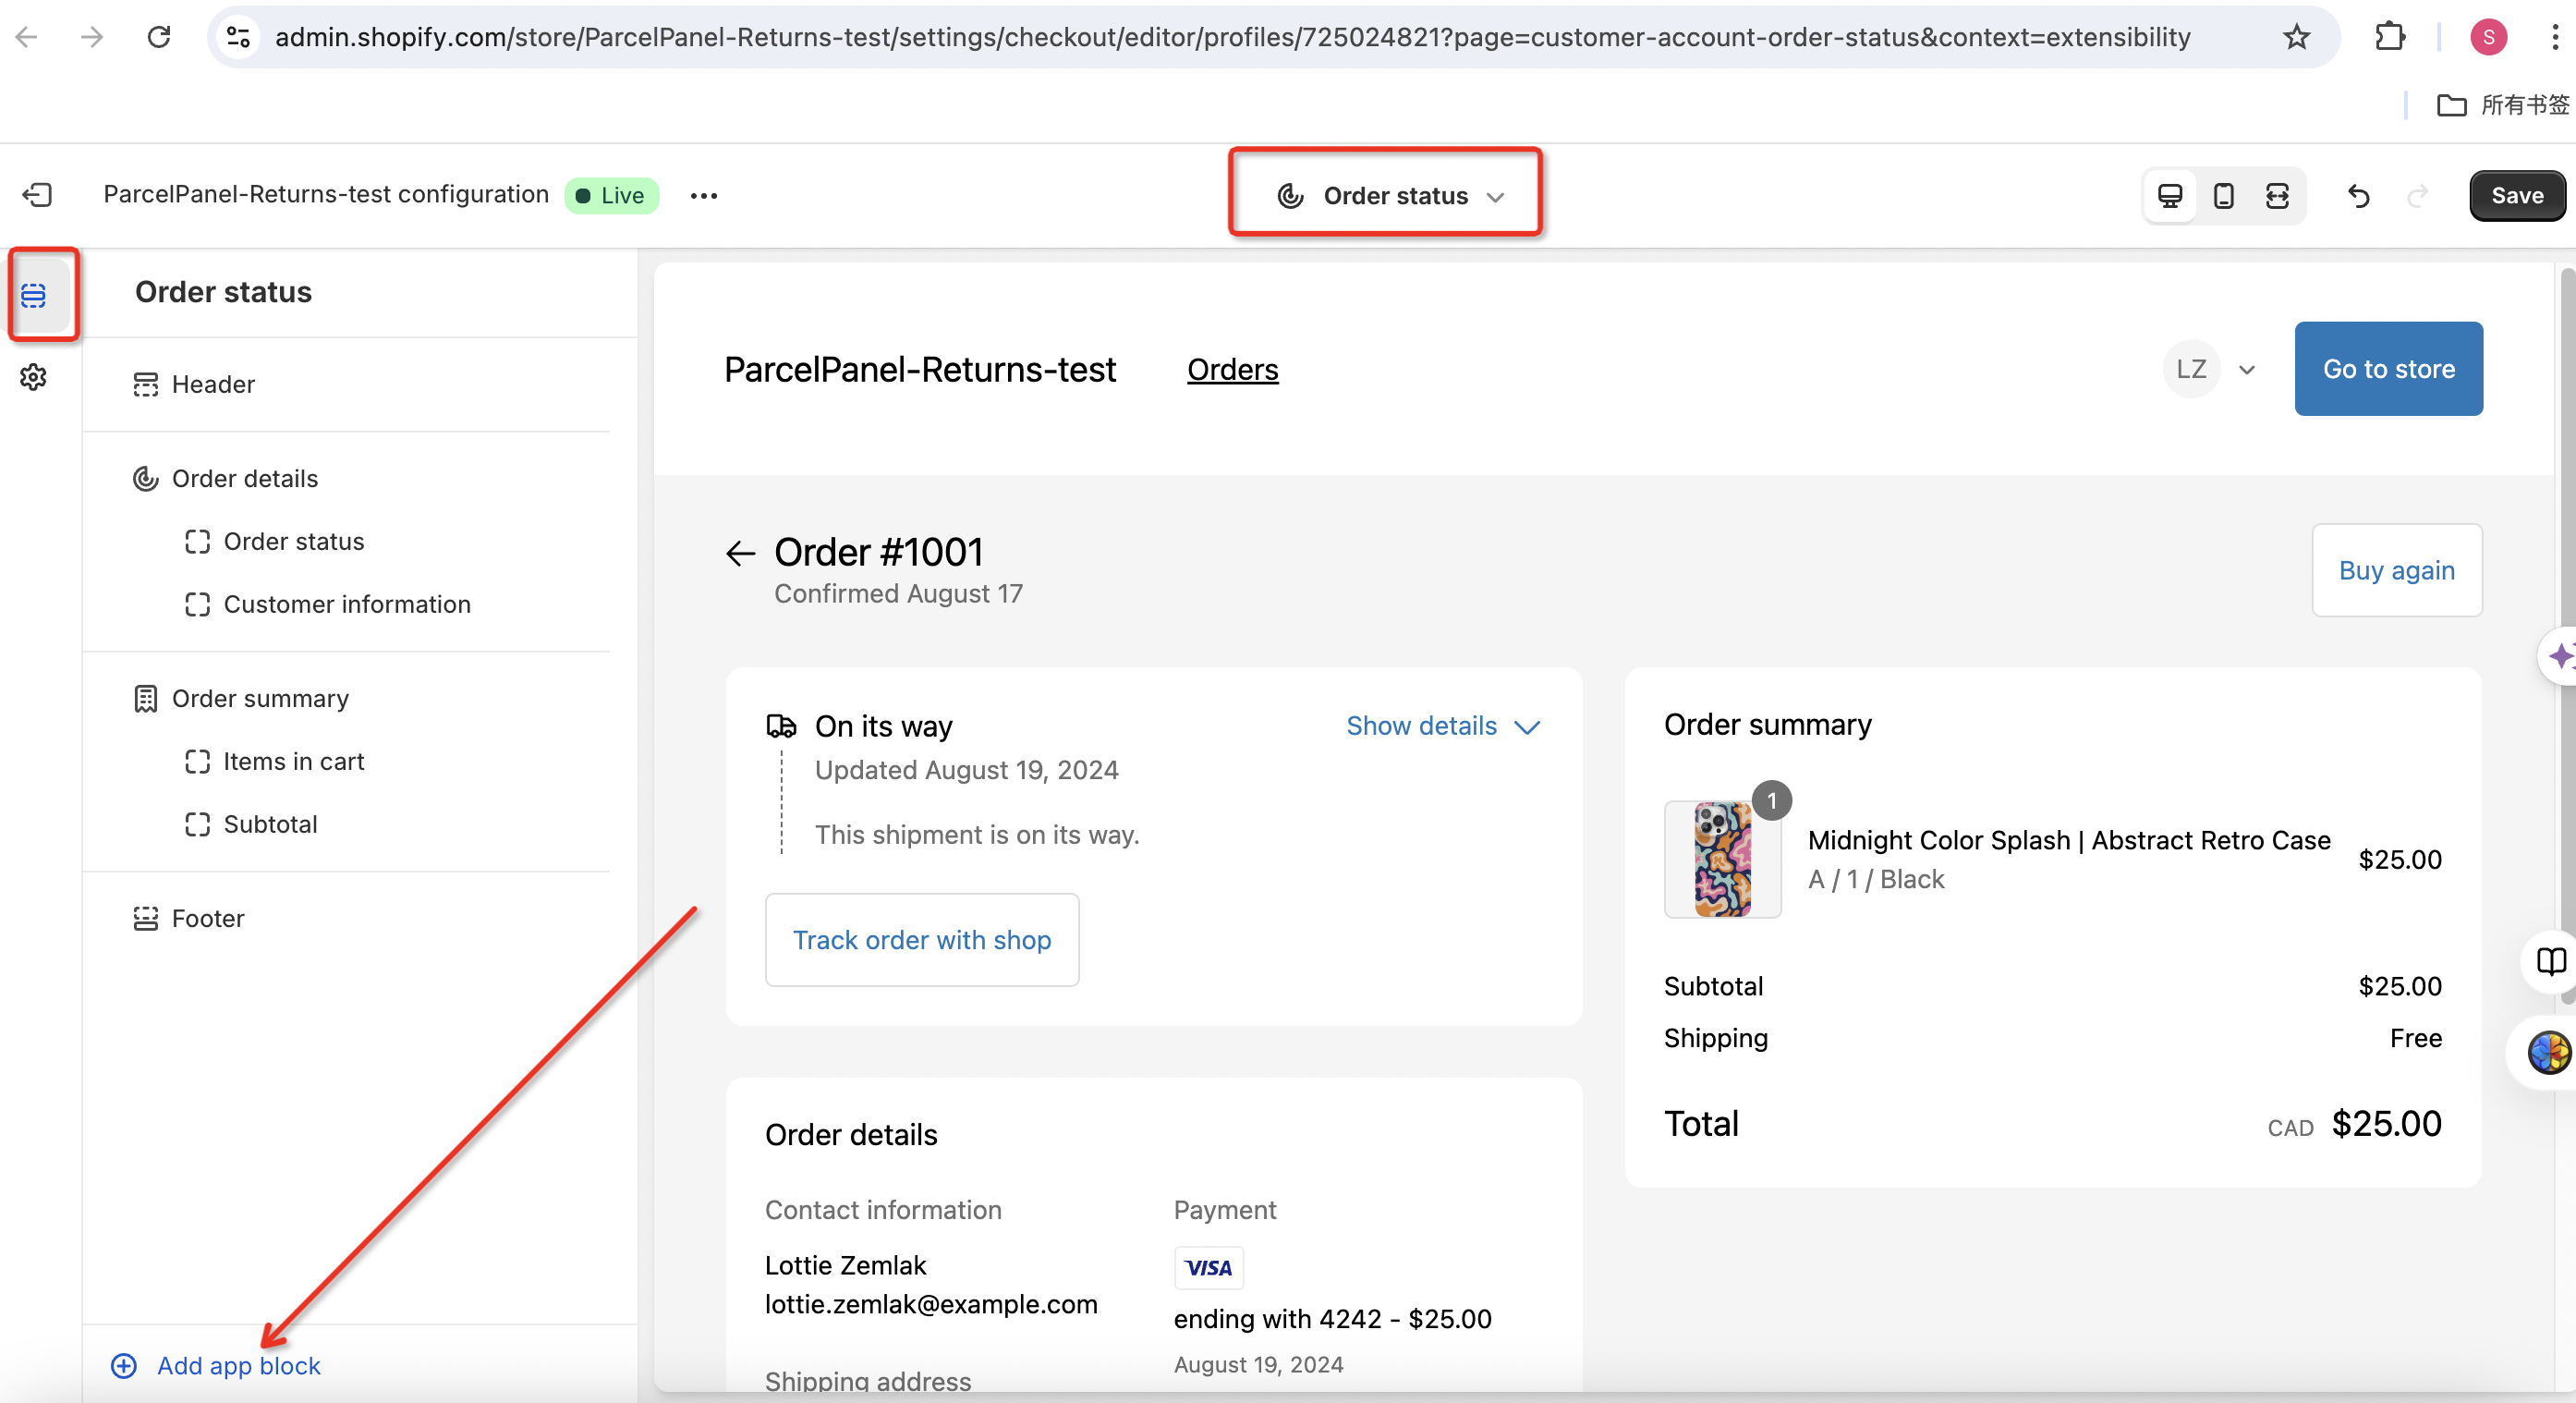Click the Add app block link
The image size is (2576, 1403).
pos(238,1365)
